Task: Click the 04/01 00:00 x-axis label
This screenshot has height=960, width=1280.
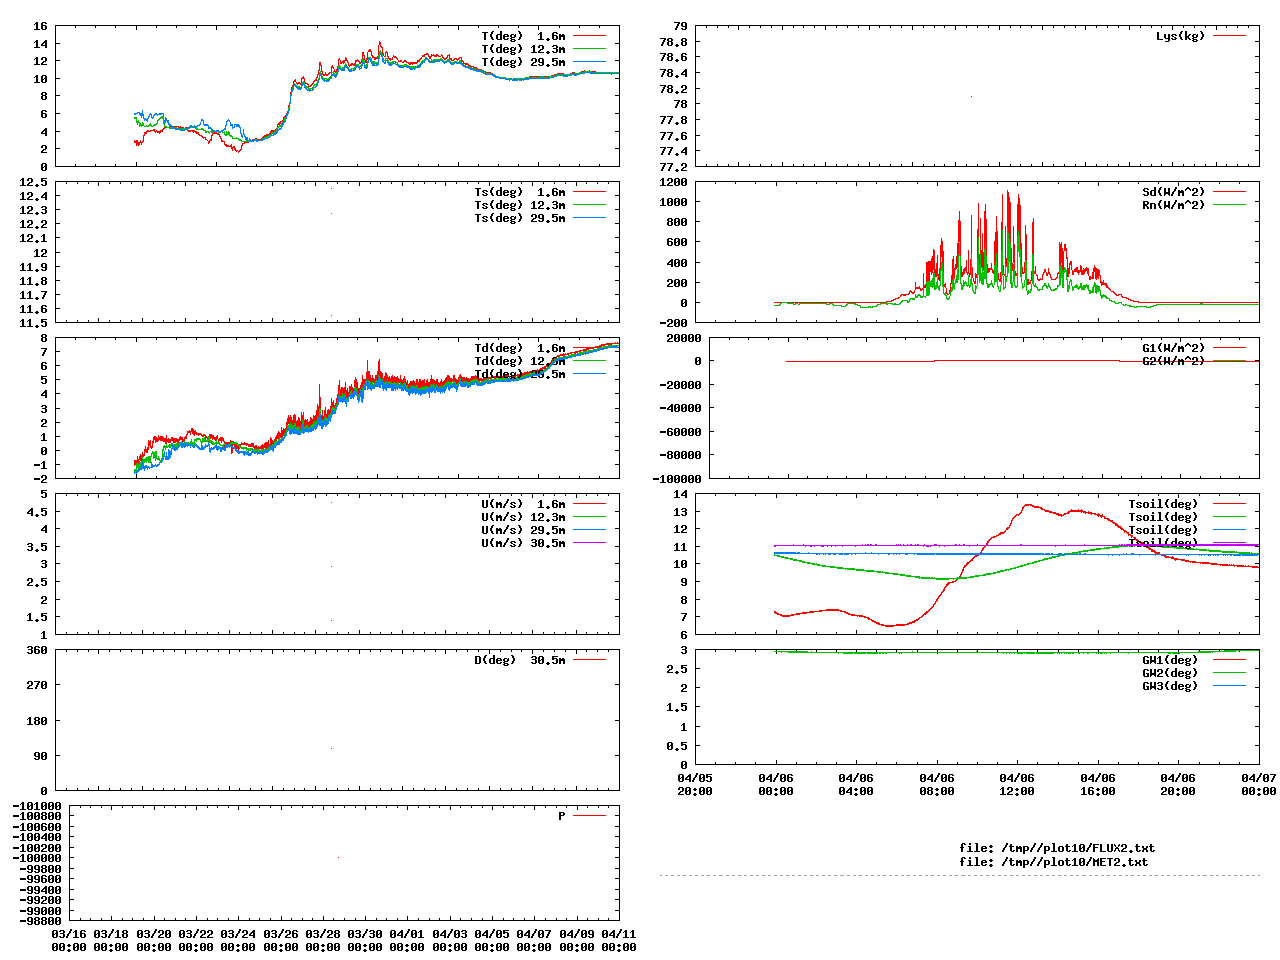Action: pyautogui.click(x=407, y=940)
